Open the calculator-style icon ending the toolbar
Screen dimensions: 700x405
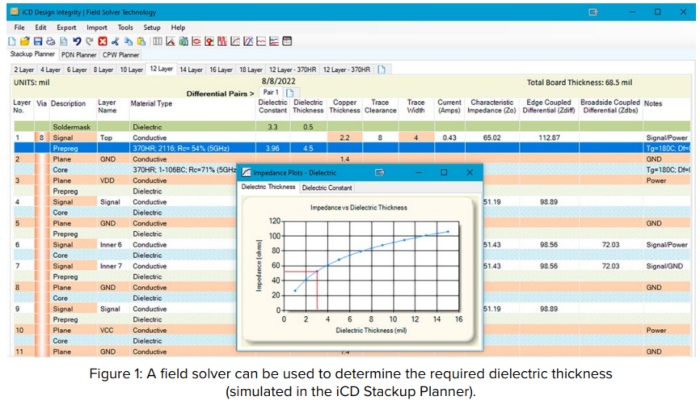287,42
